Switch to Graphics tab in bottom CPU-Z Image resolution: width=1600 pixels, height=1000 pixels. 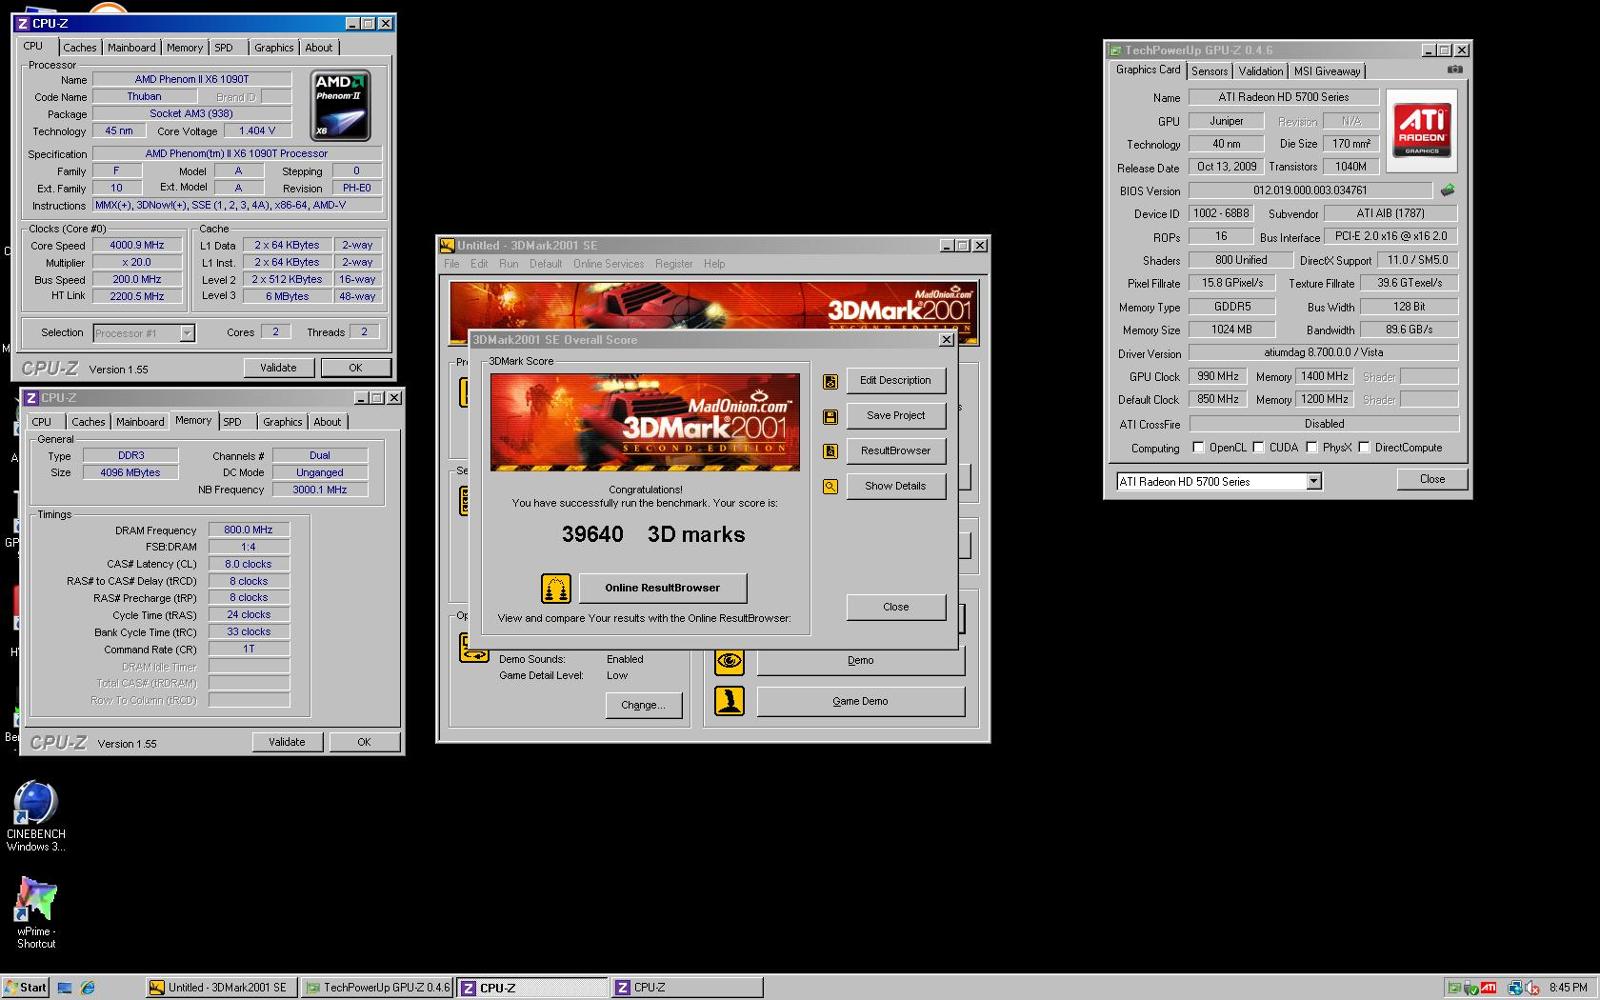282,422
